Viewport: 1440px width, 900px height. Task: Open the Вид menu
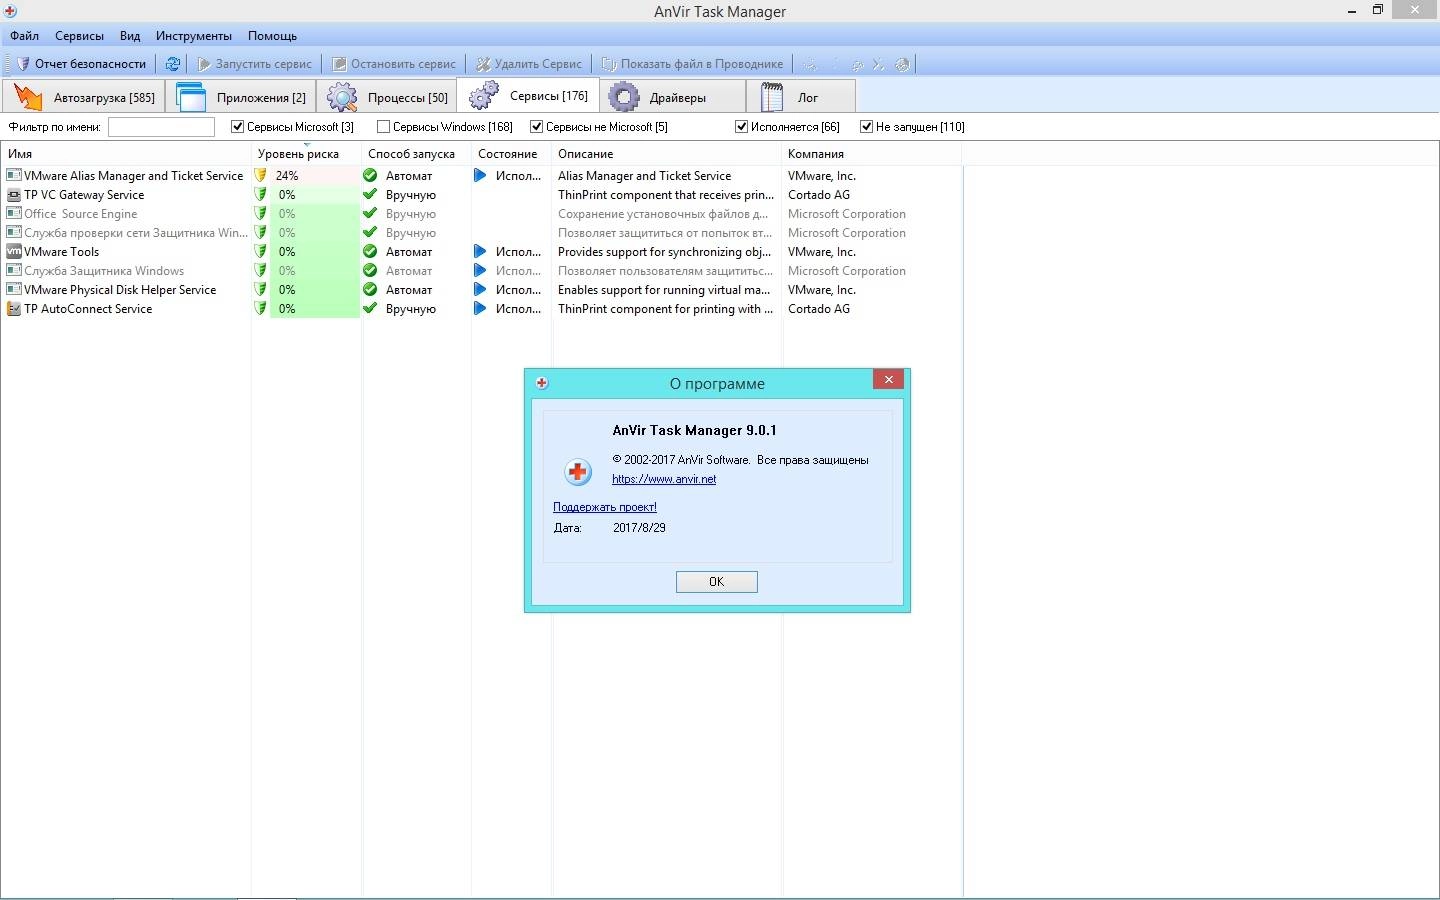pos(130,35)
